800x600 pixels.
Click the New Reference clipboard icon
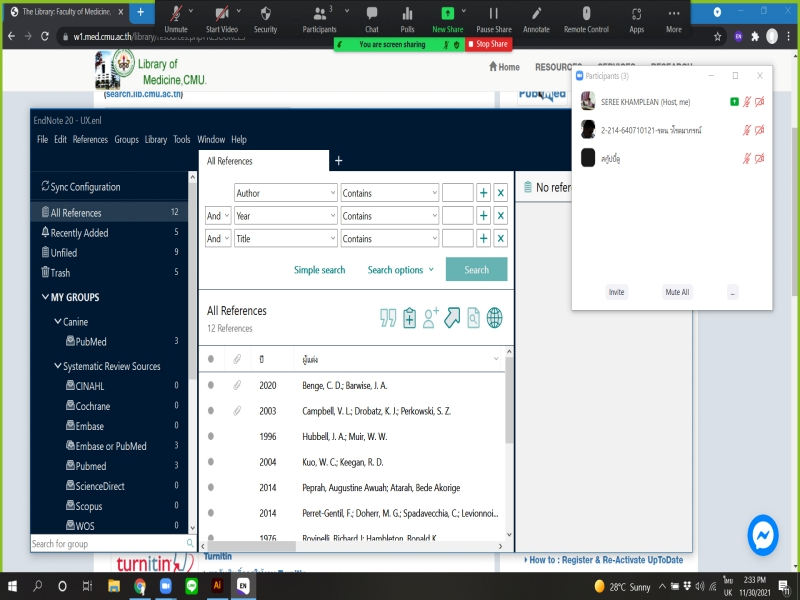(410, 318)
